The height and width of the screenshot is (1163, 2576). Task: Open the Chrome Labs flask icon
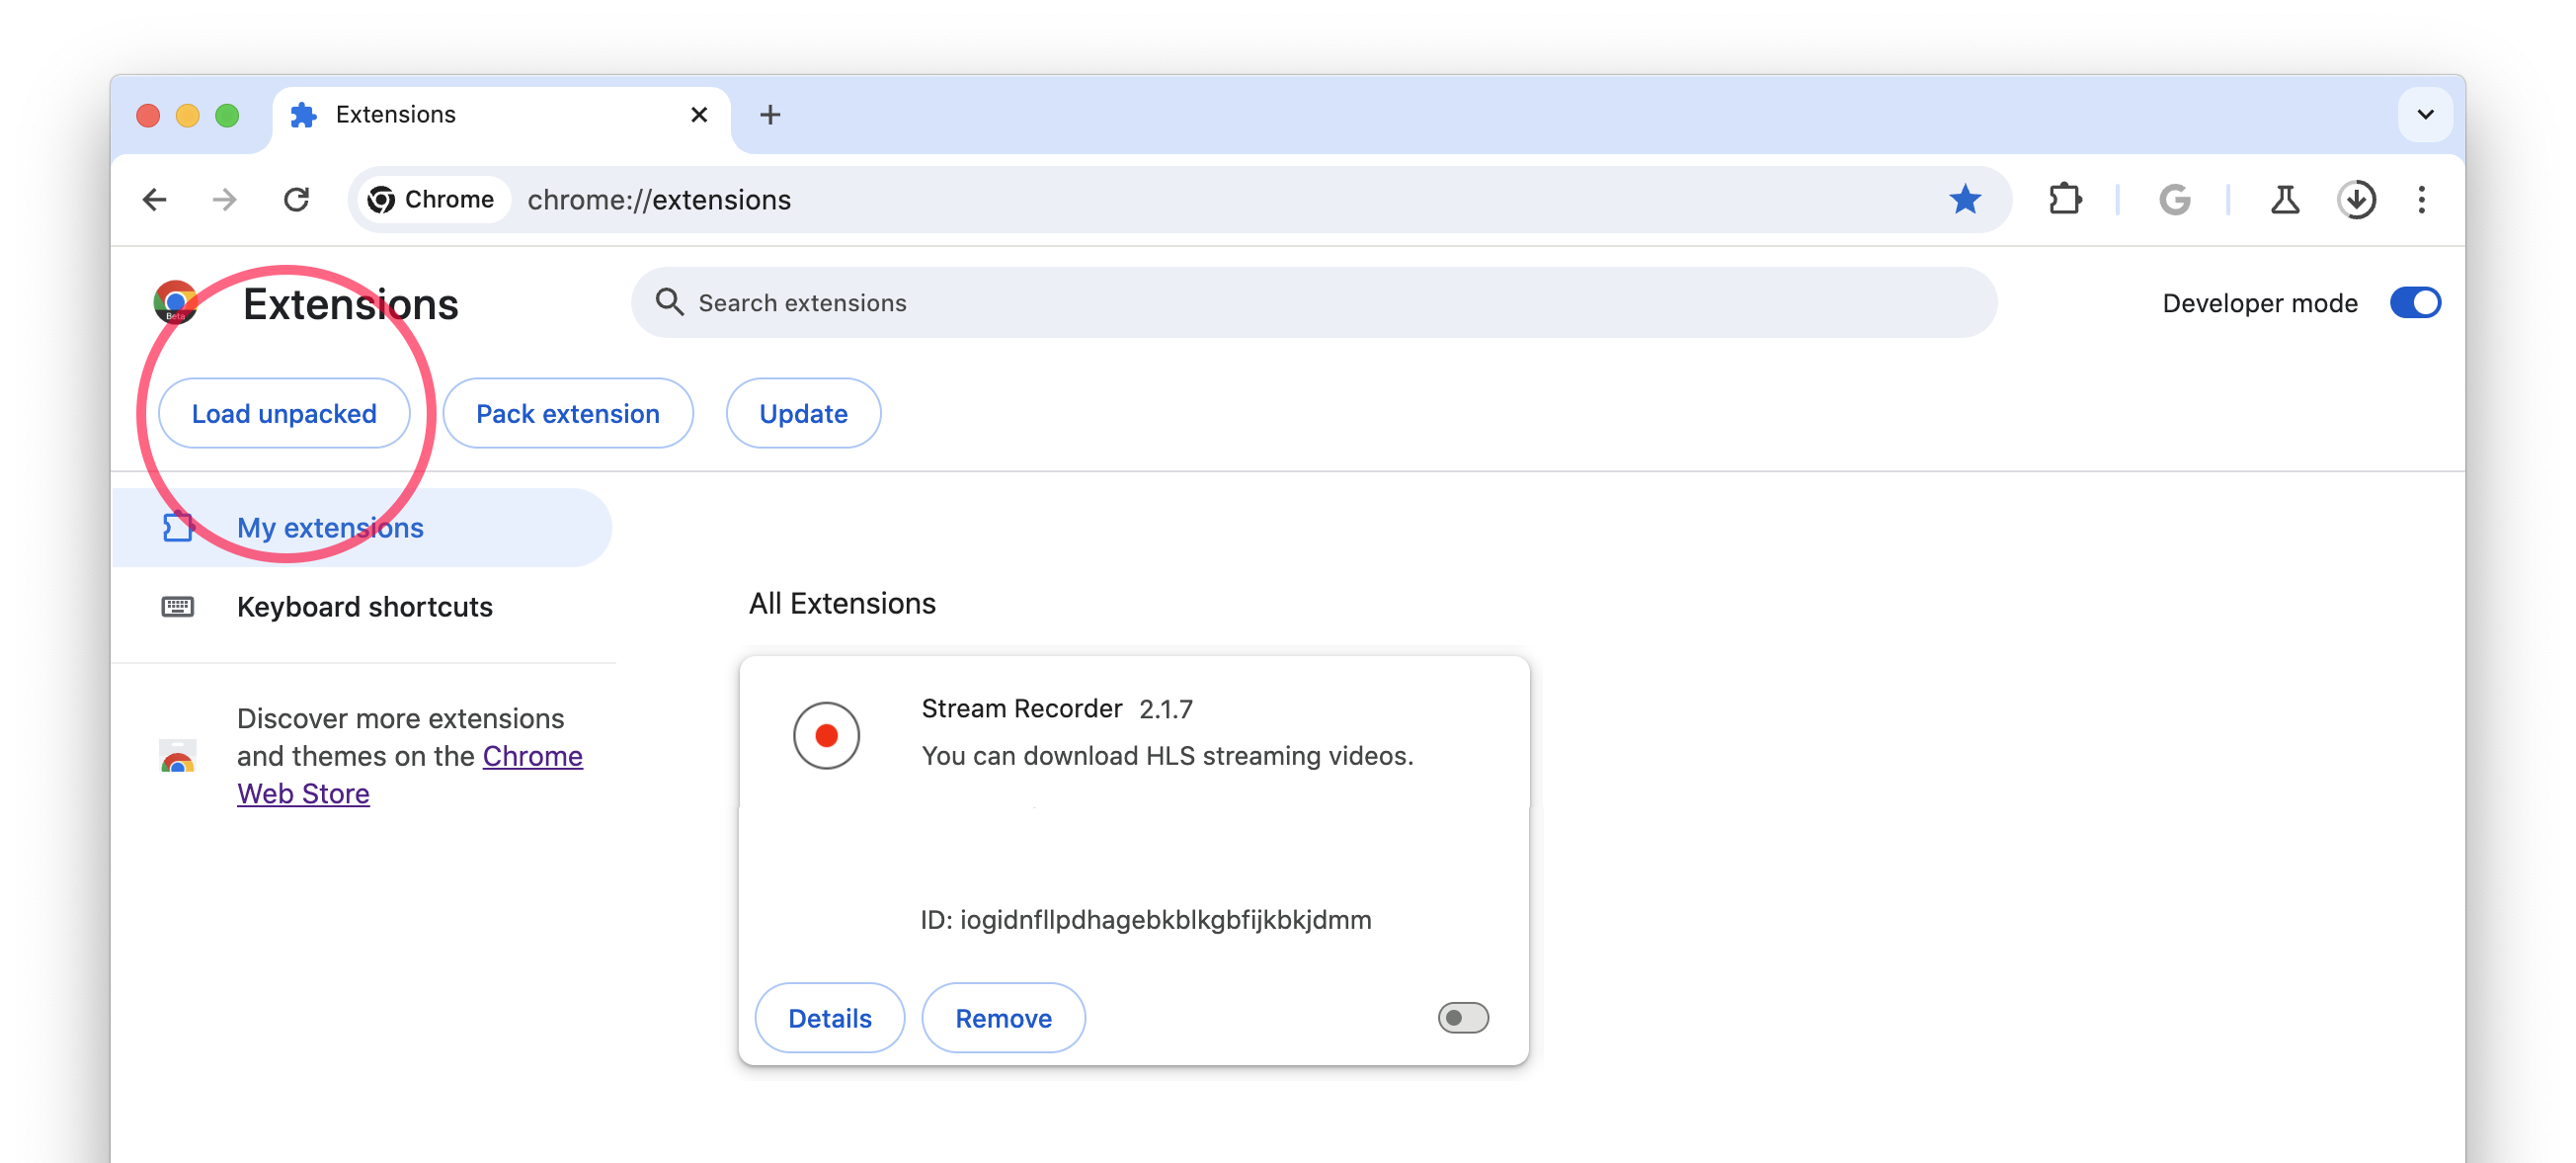point(2284,200)
